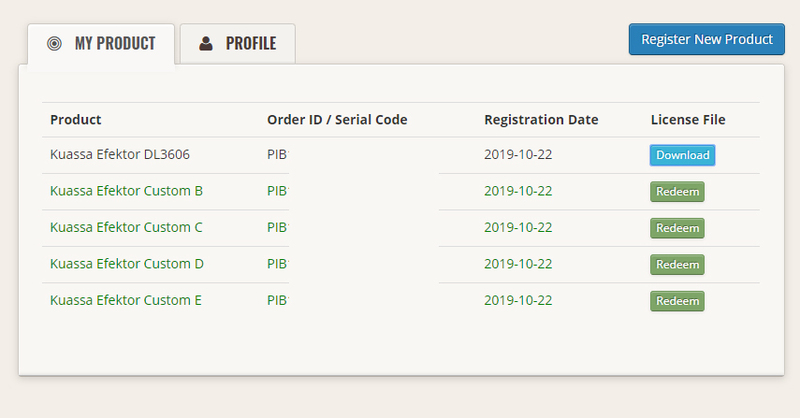Redeem license for Efektor Custom D
Image resolution: width=800 pixels, height=418 pixels.
point(677,264)
